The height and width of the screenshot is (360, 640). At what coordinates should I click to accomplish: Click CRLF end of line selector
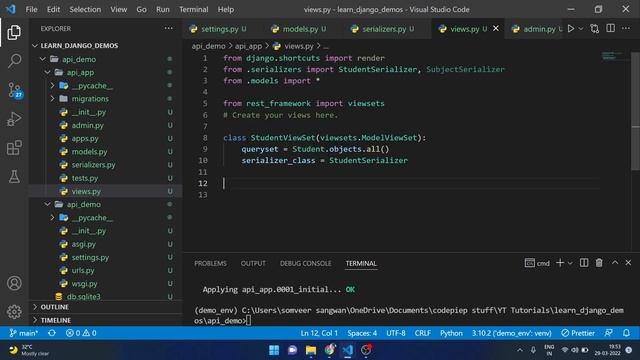point(422,333)
